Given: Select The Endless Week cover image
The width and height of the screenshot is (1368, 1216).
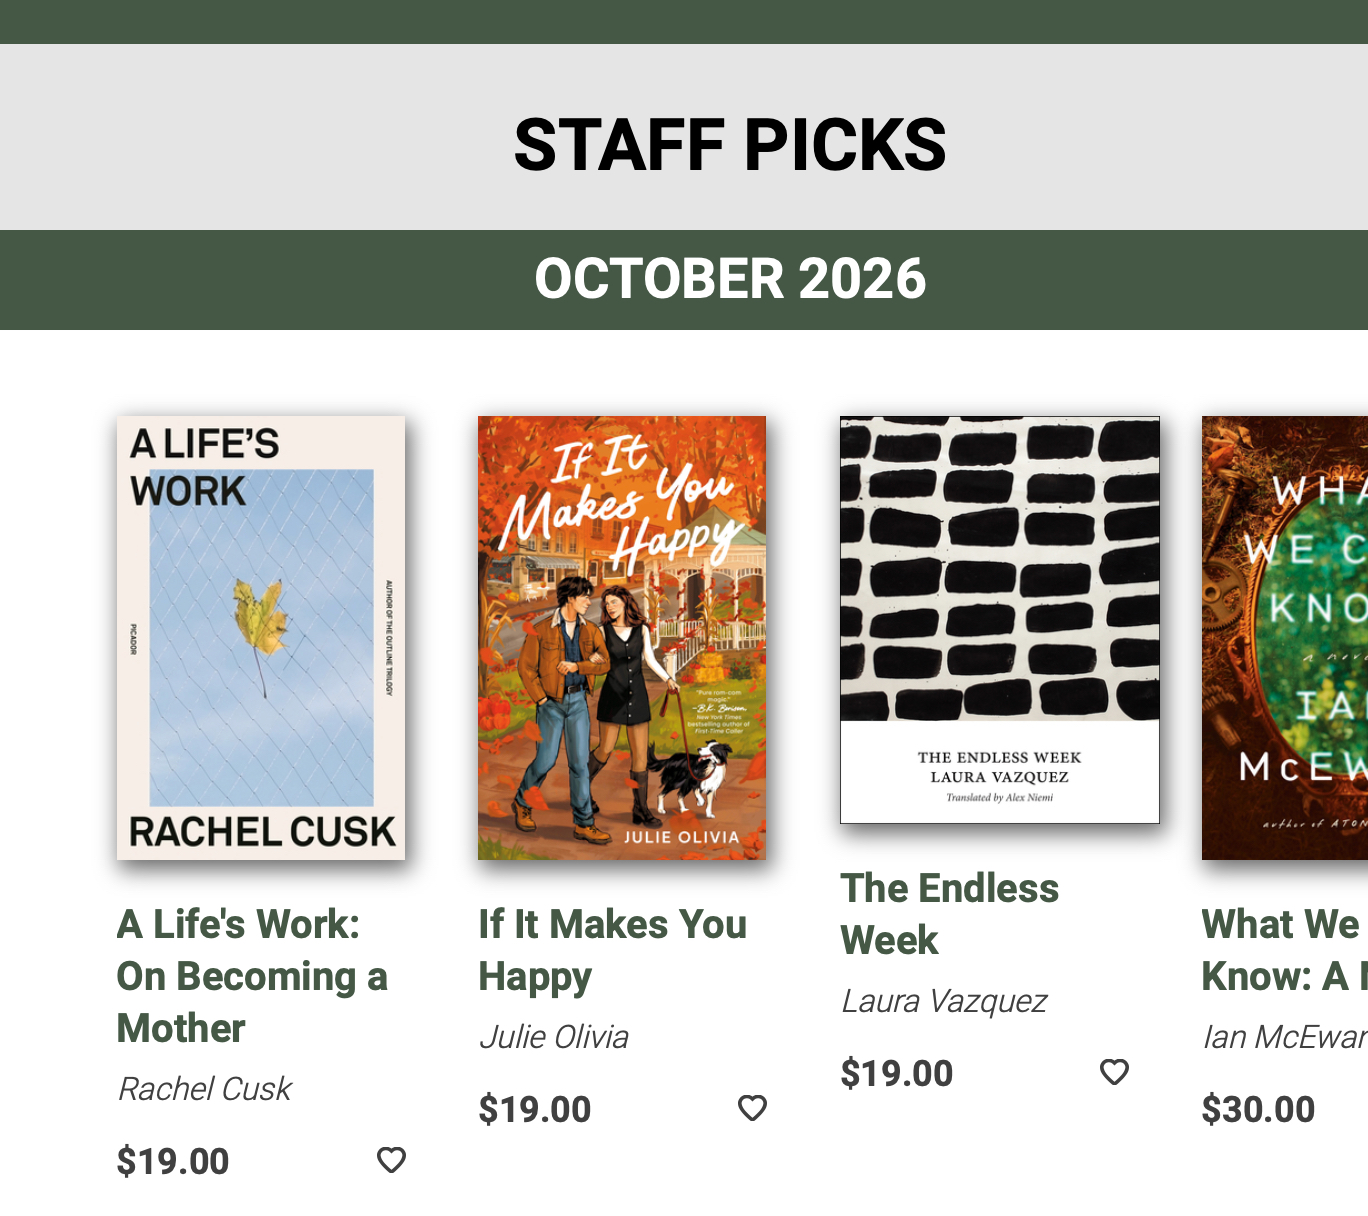Looking at the screenshot, I should [x=1000, y=620].
